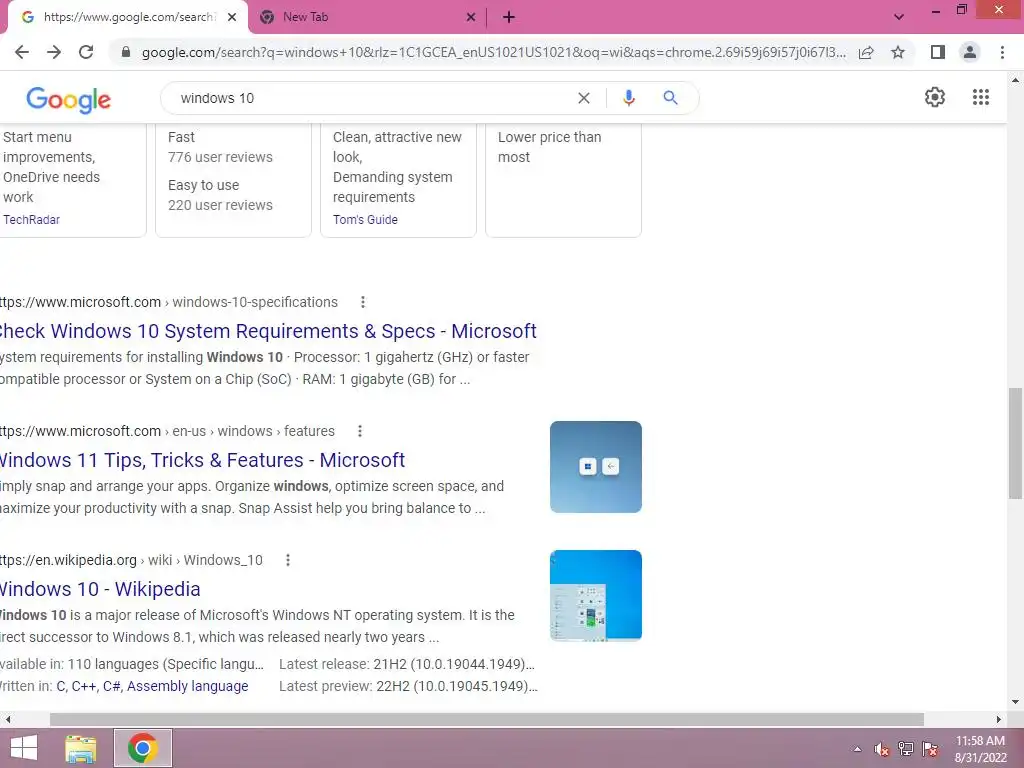Show hidden system tray icons
Viewport: 1024px width, 768px height.
click(x=857, y=749)
